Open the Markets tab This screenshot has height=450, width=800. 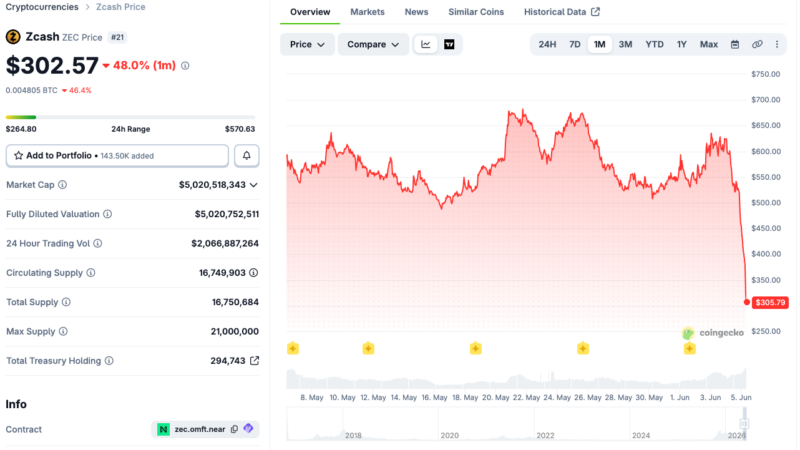tap(367, 12)
